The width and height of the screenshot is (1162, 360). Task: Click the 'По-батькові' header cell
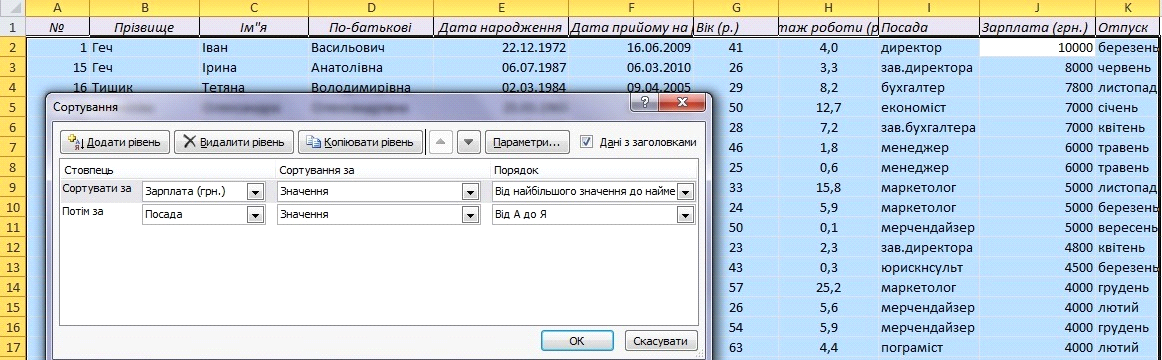(x=371, y=27)
